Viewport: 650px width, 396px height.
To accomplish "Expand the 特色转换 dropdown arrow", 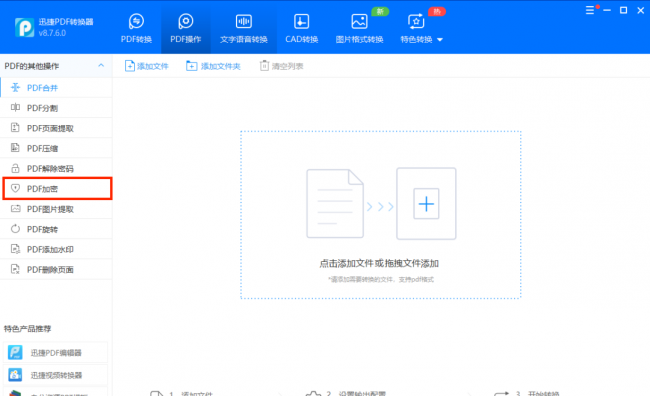I will [x=440, y=40].
